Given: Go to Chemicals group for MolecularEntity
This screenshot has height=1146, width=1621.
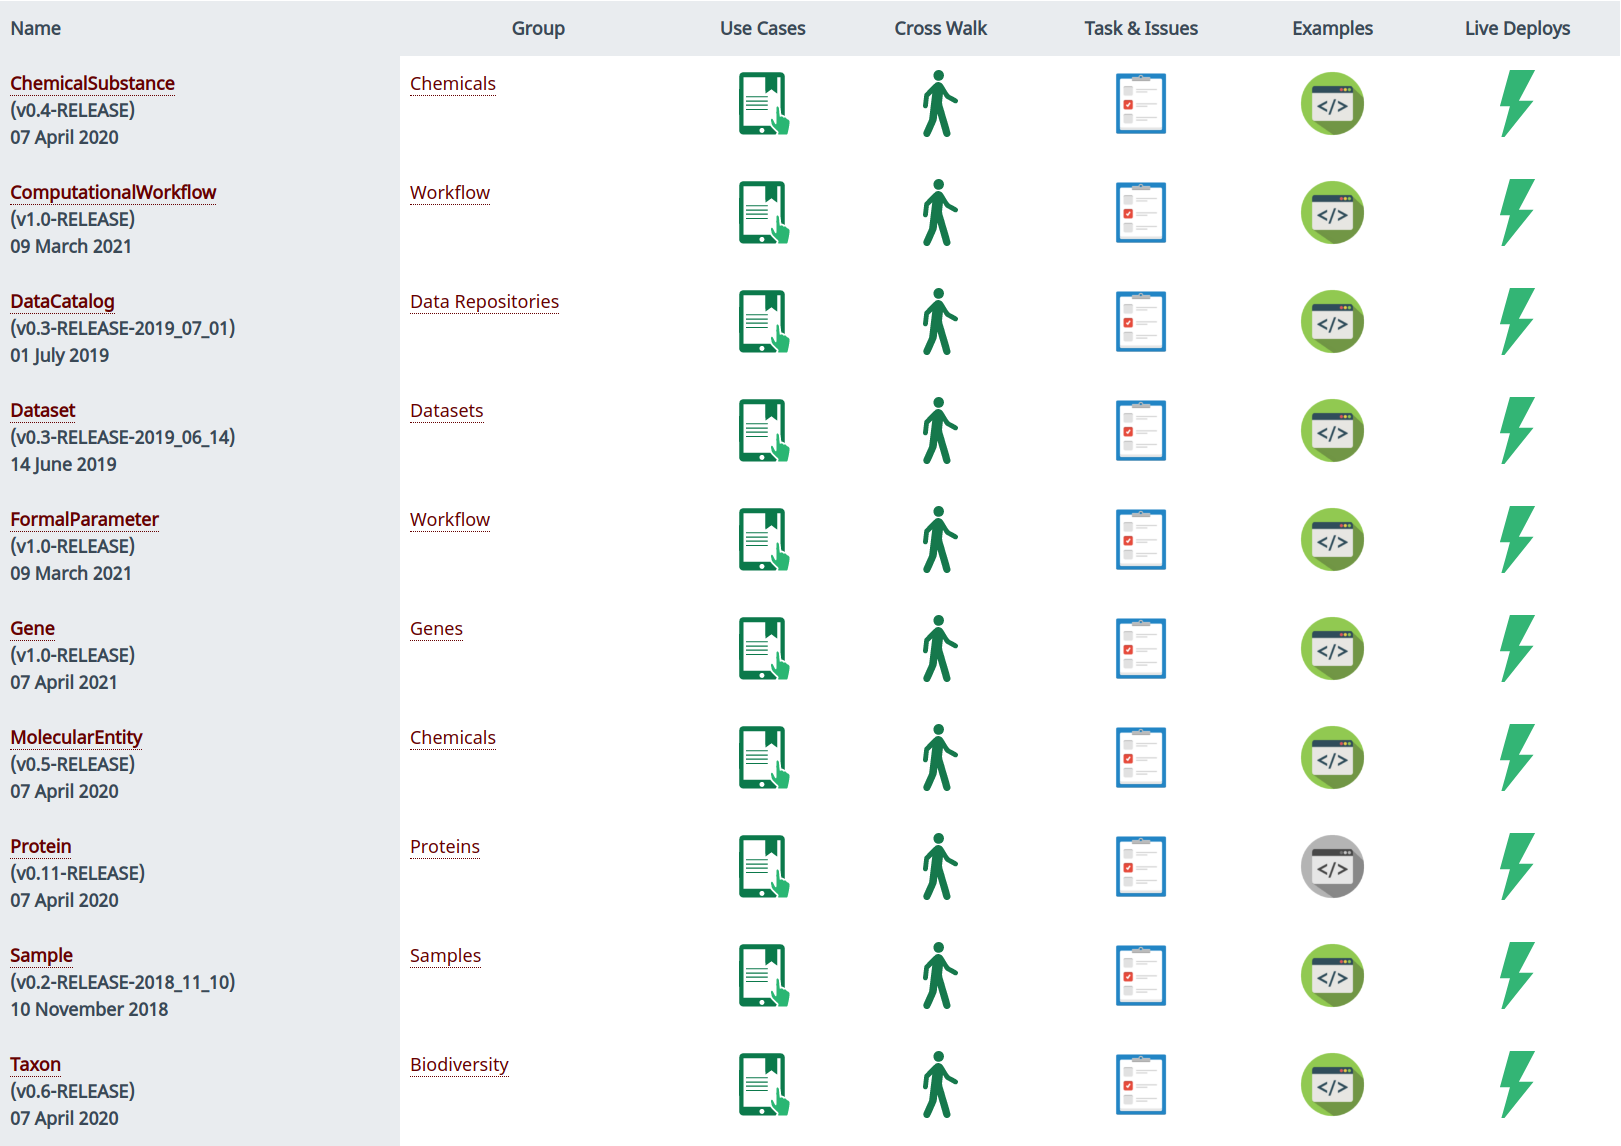Looking at the screenshot, I should 453,737.
